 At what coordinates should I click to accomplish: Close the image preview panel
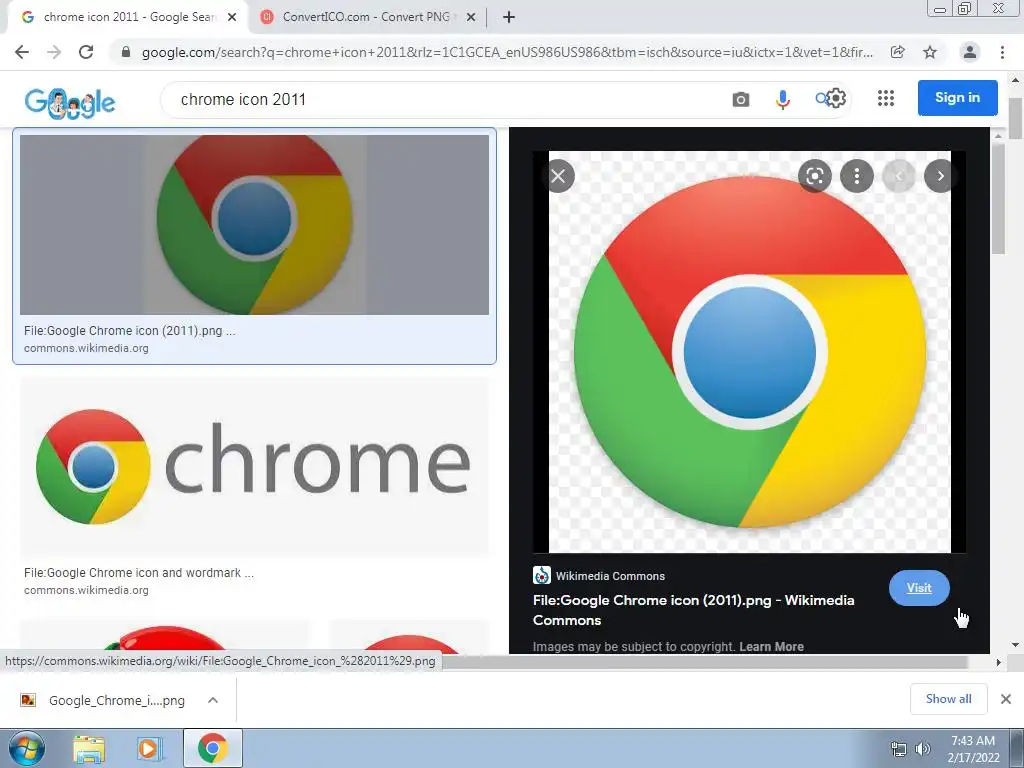click(558, 176)
